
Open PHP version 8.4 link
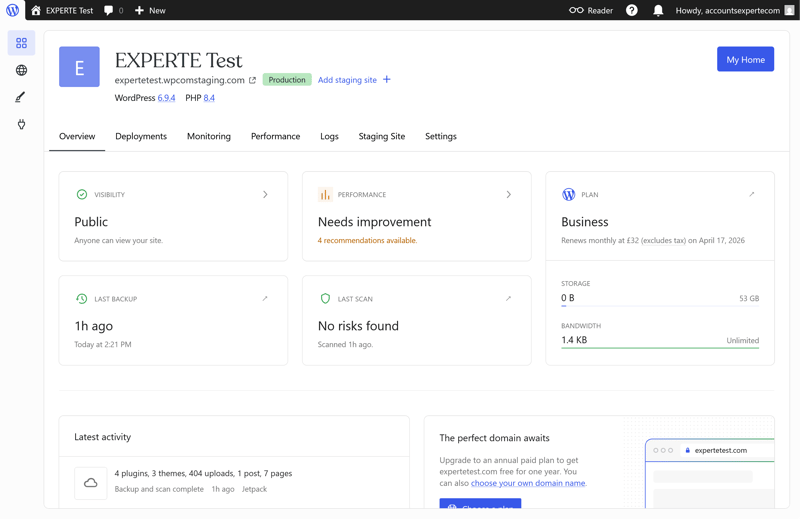(209, 98)
